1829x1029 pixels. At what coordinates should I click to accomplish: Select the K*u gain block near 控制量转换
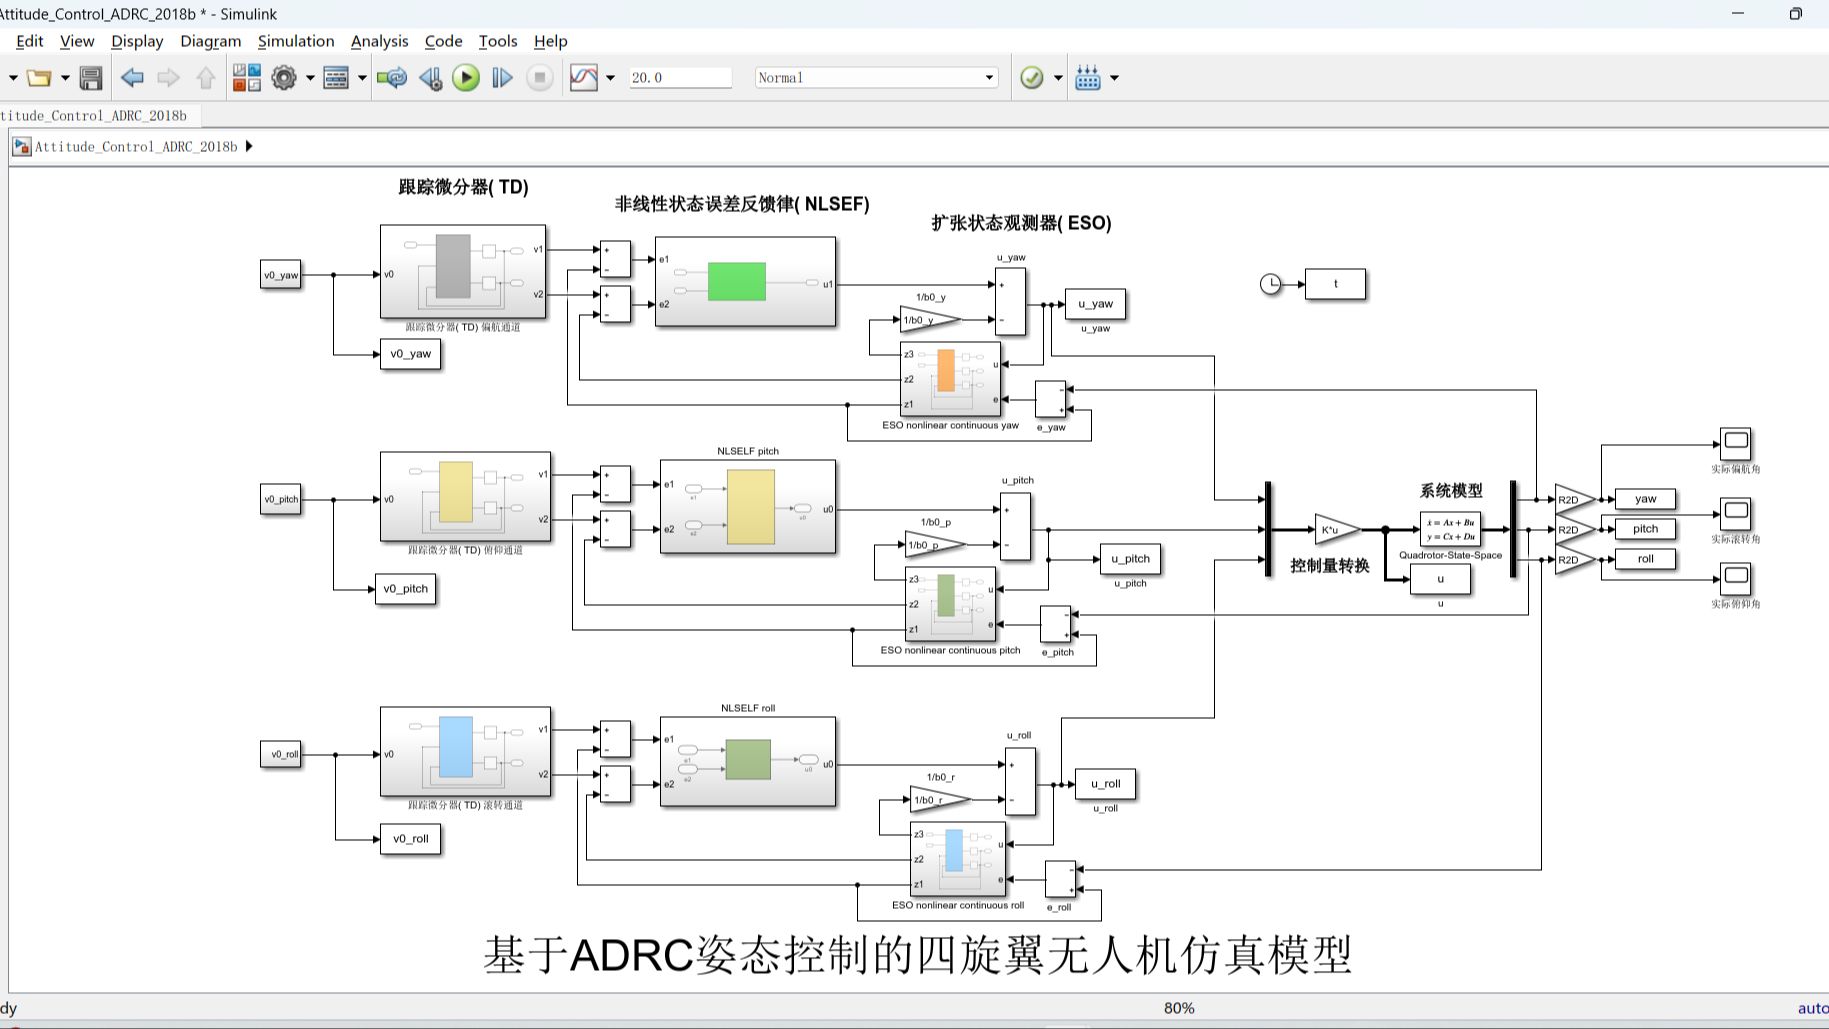pos(1330,530)
